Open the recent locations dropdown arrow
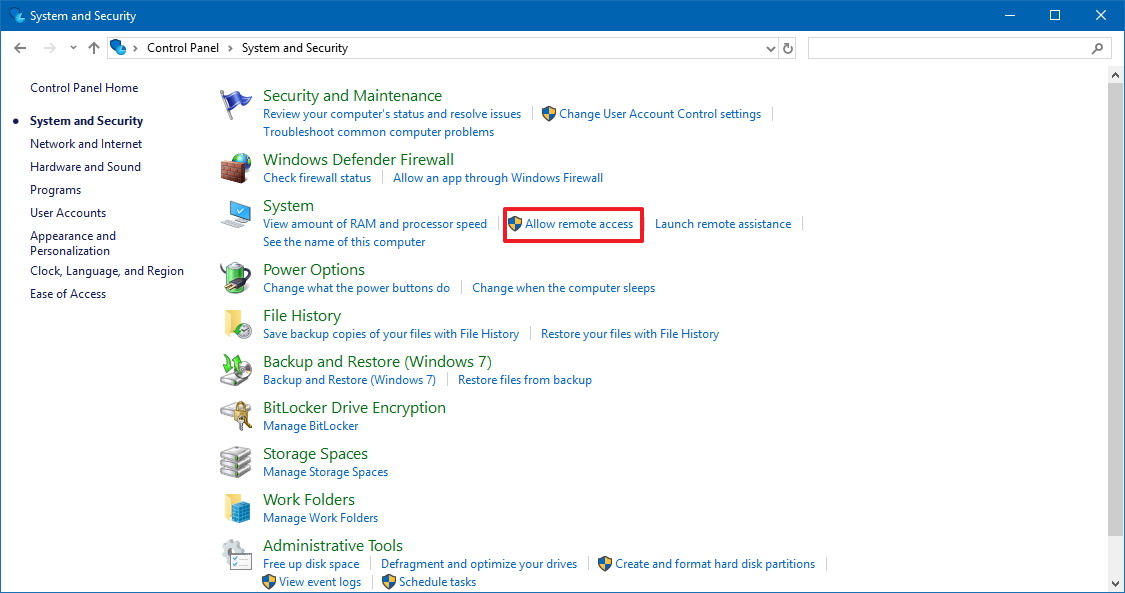This screenshot has width=1125, height=593. click(x=73, y=48)
